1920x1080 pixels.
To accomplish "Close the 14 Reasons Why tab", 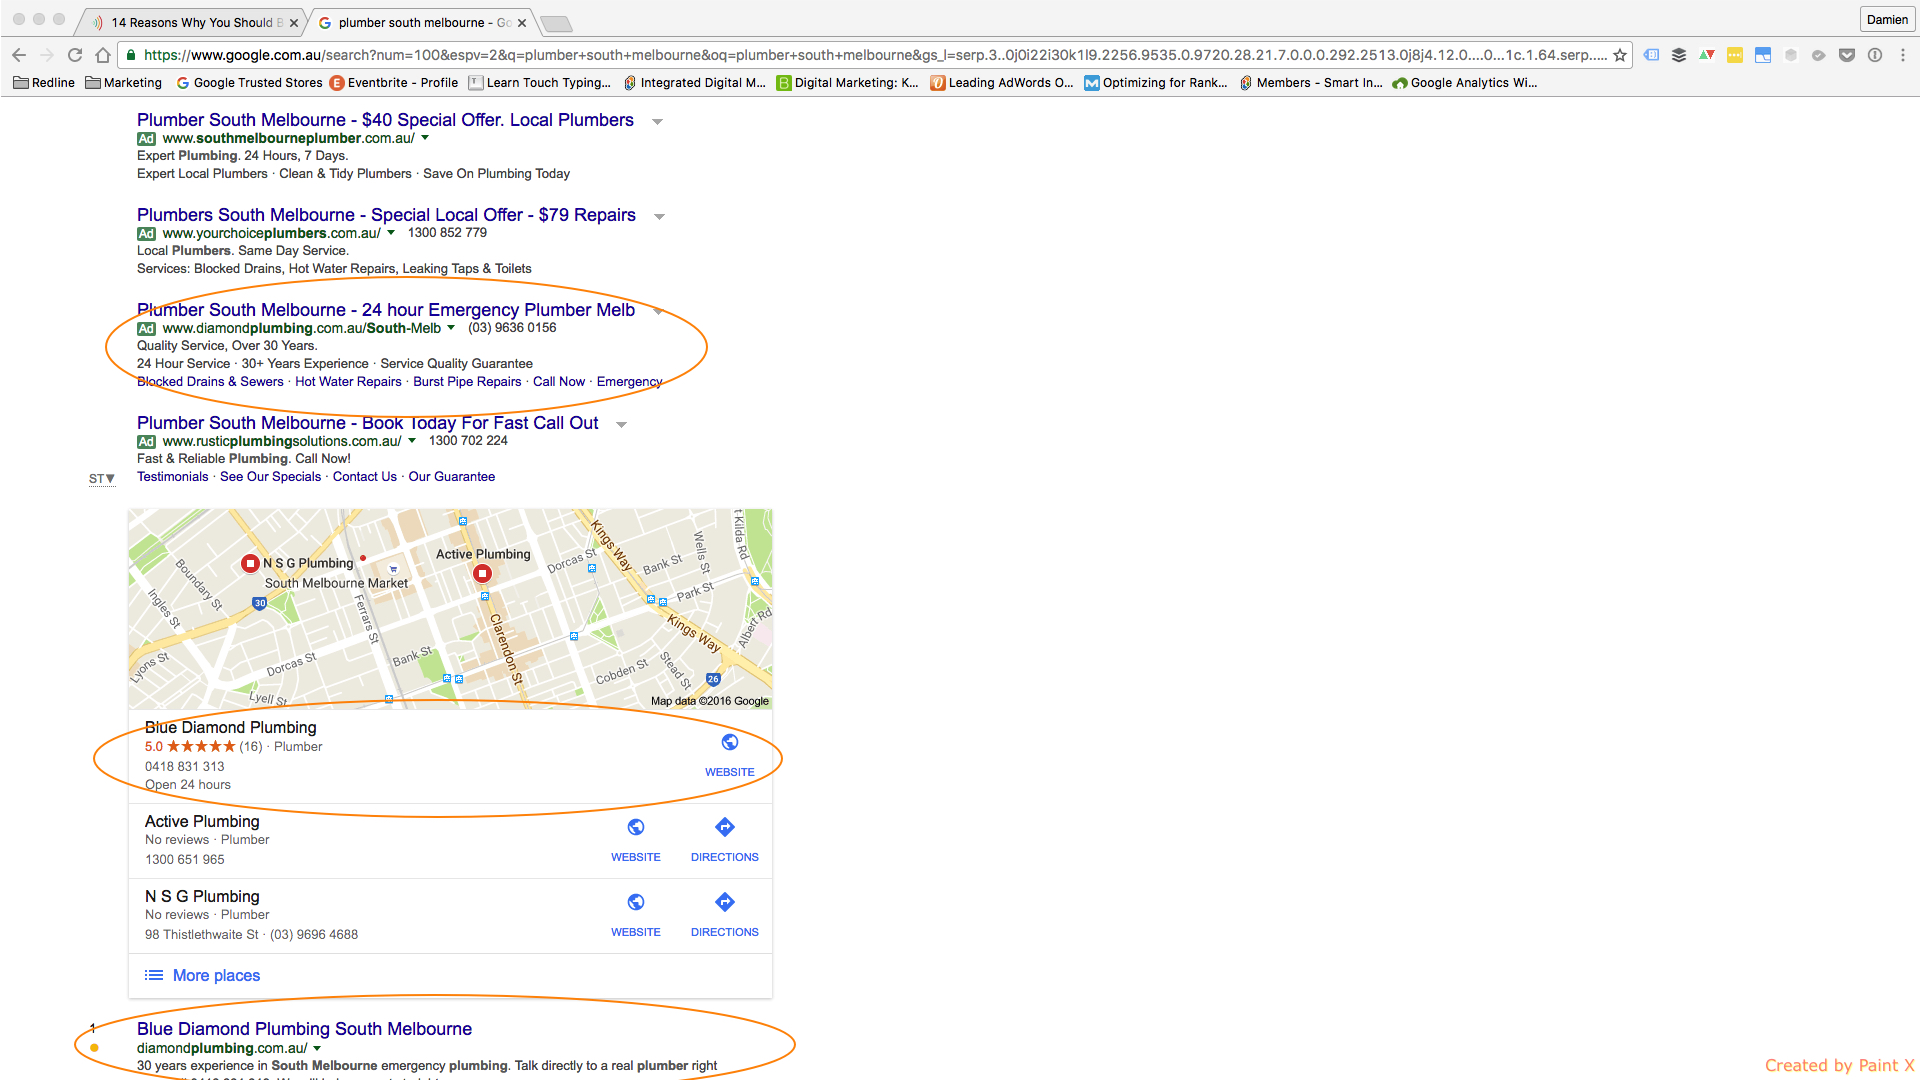I will [294, 22].
